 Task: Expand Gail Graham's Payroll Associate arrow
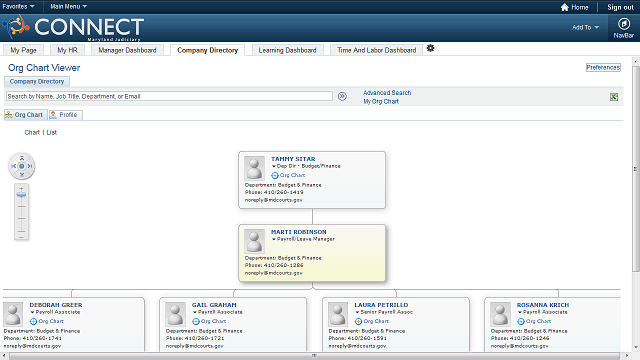tap(195, 312)
